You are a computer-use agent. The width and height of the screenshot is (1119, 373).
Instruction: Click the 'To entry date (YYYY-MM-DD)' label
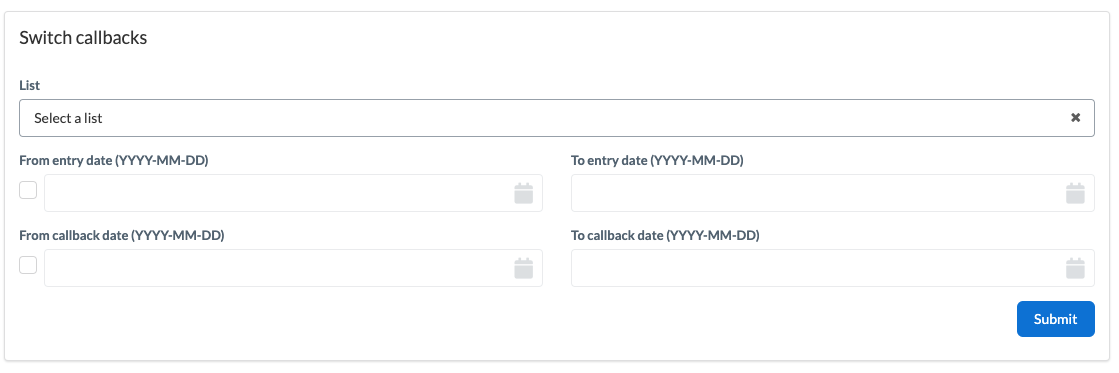[x=657, y=160]
